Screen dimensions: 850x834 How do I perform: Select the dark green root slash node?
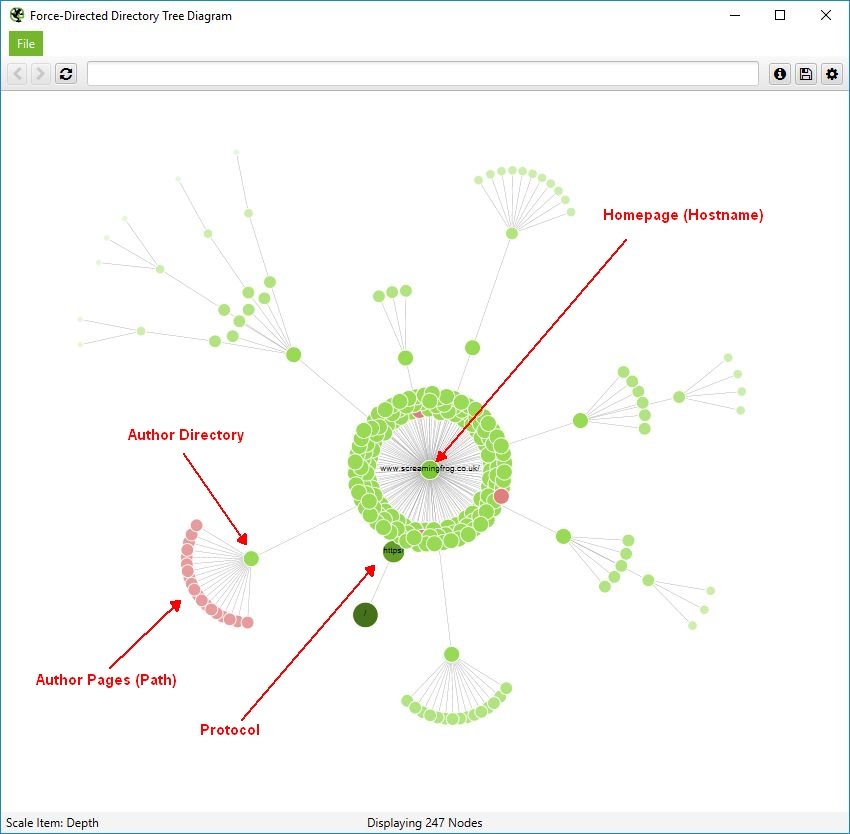[x=365, y=615]
